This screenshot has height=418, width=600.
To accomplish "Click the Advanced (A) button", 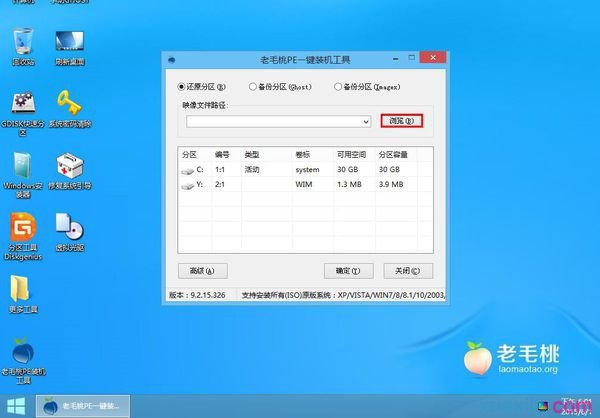I will coord(203,271).
